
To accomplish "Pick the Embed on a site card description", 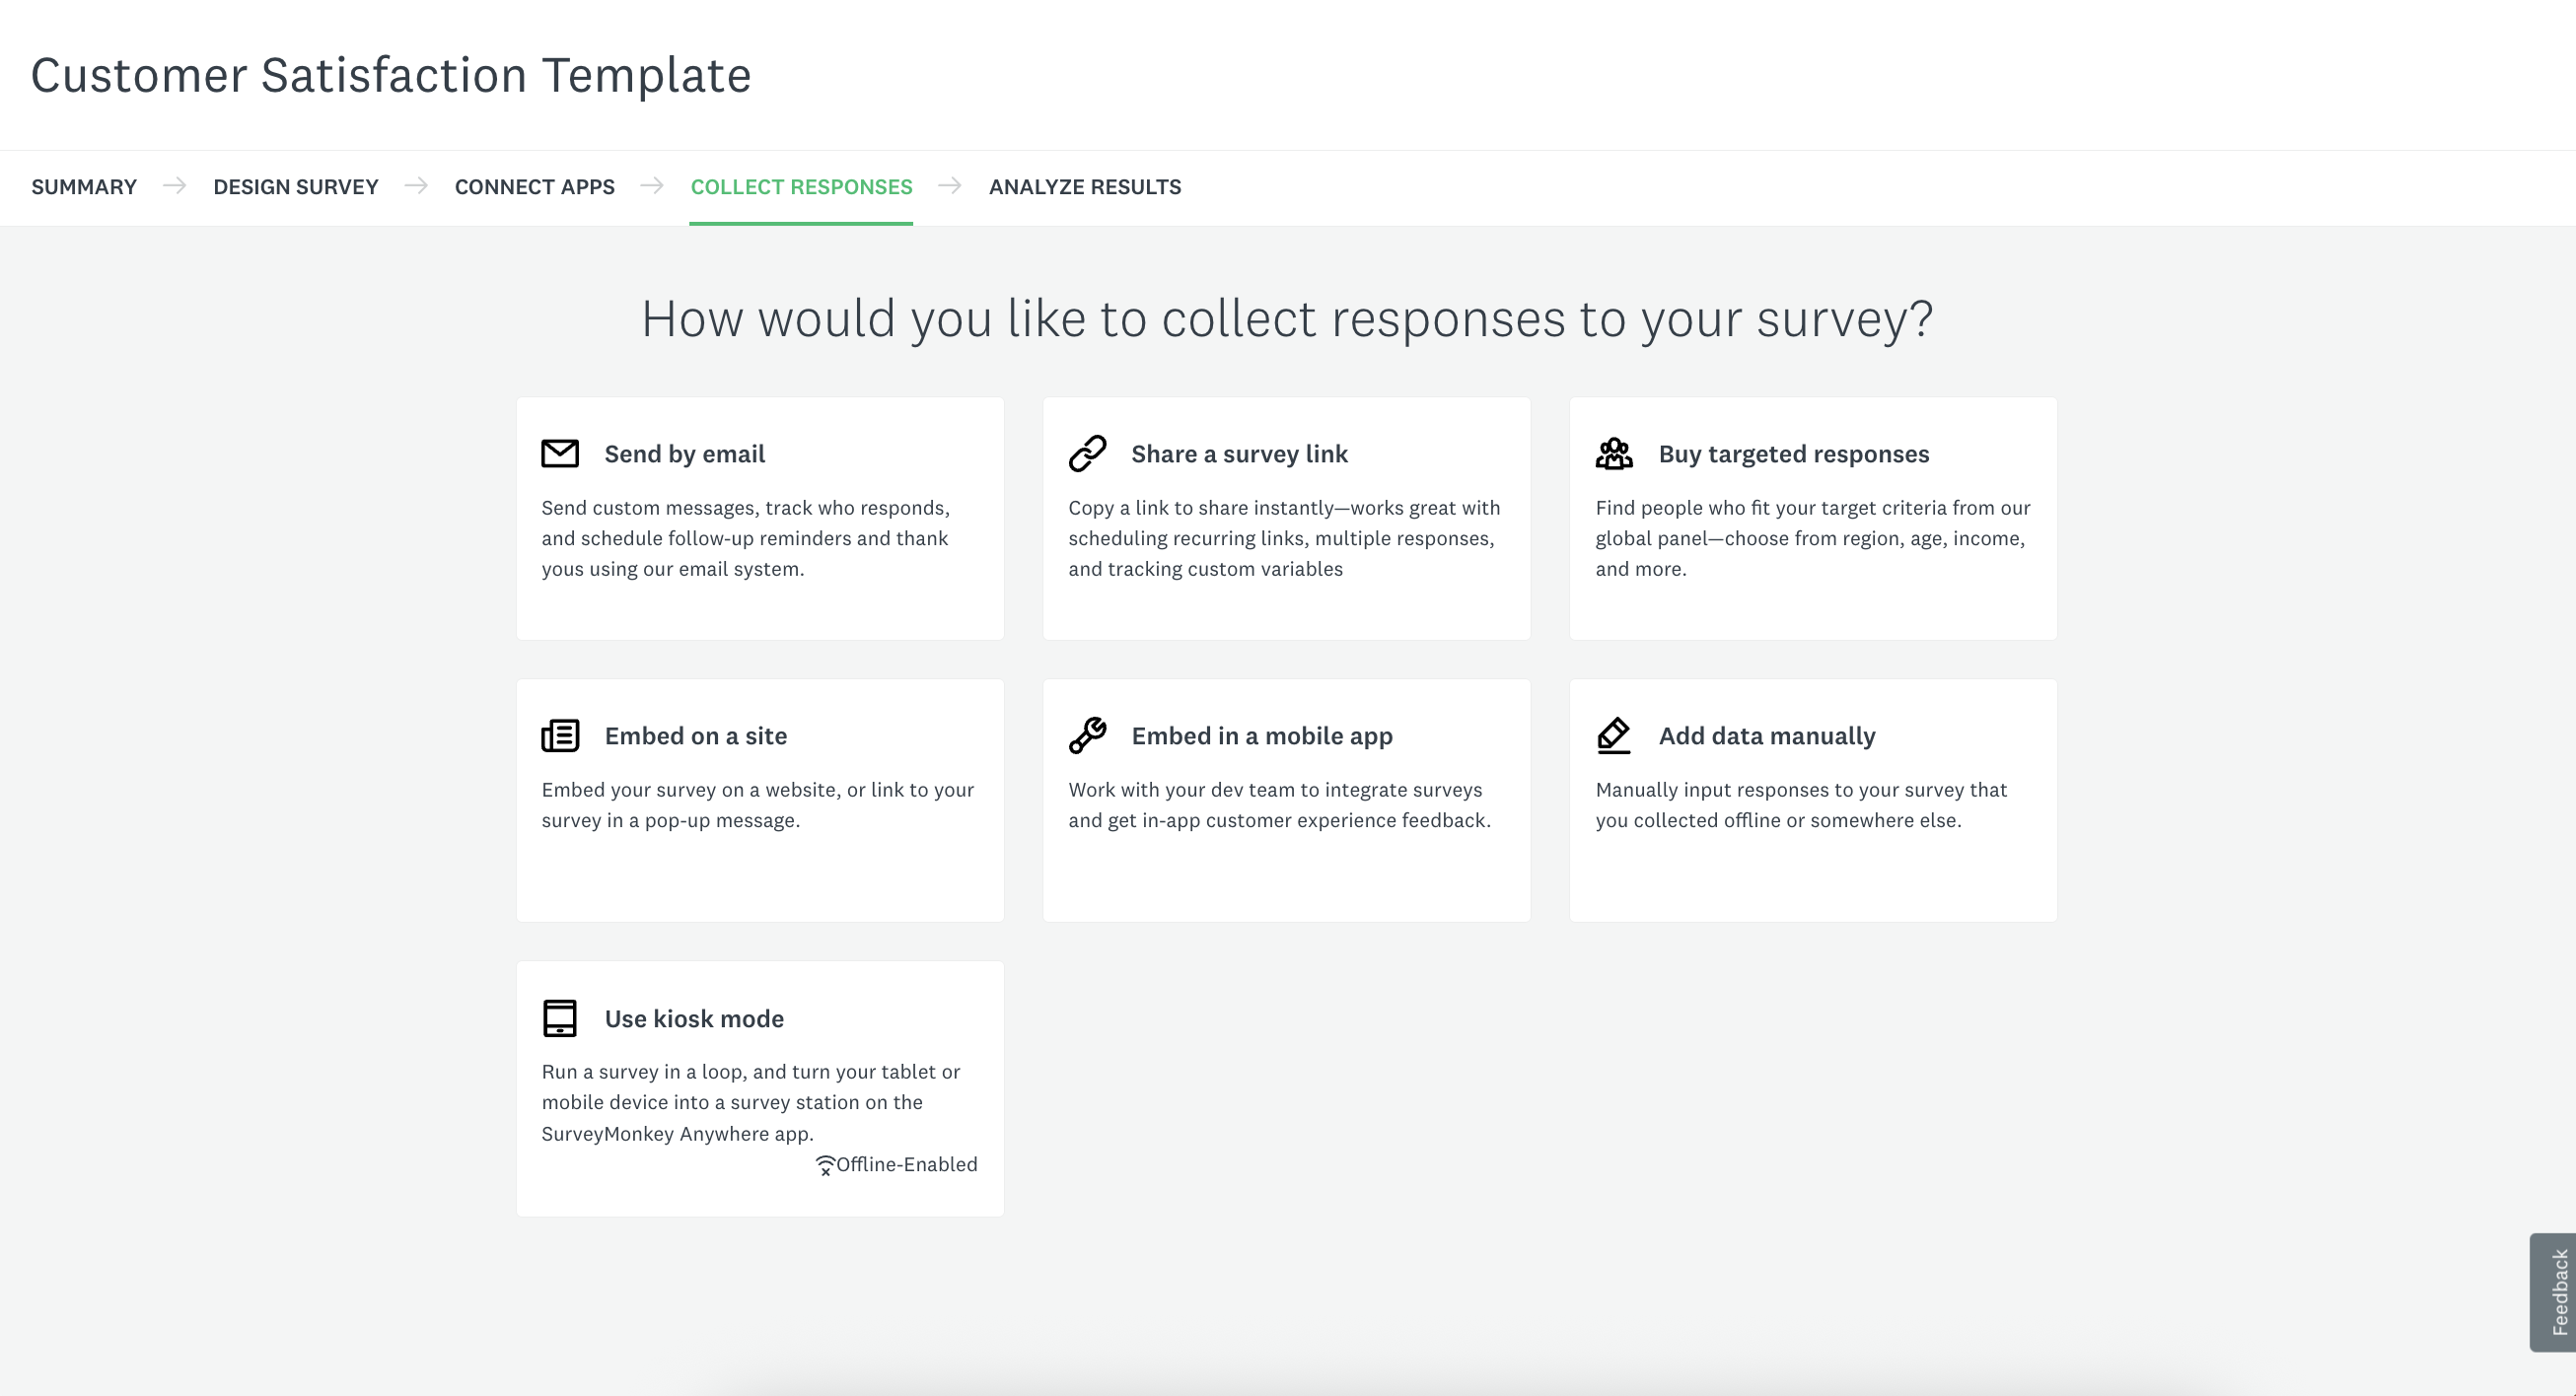I will coord(758,805).
